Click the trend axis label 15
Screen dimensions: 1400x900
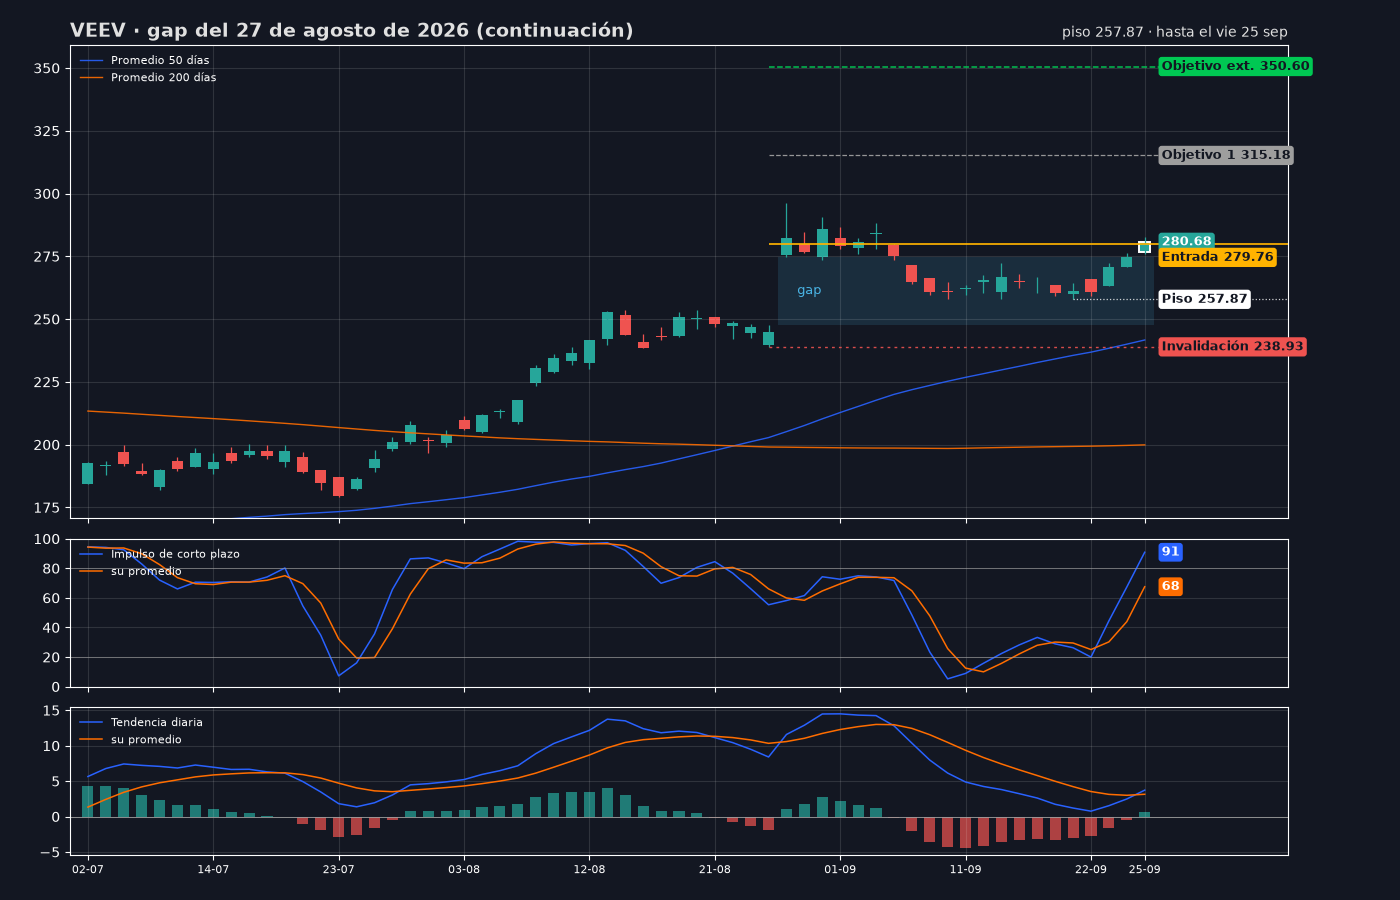(x=51, y=711)
